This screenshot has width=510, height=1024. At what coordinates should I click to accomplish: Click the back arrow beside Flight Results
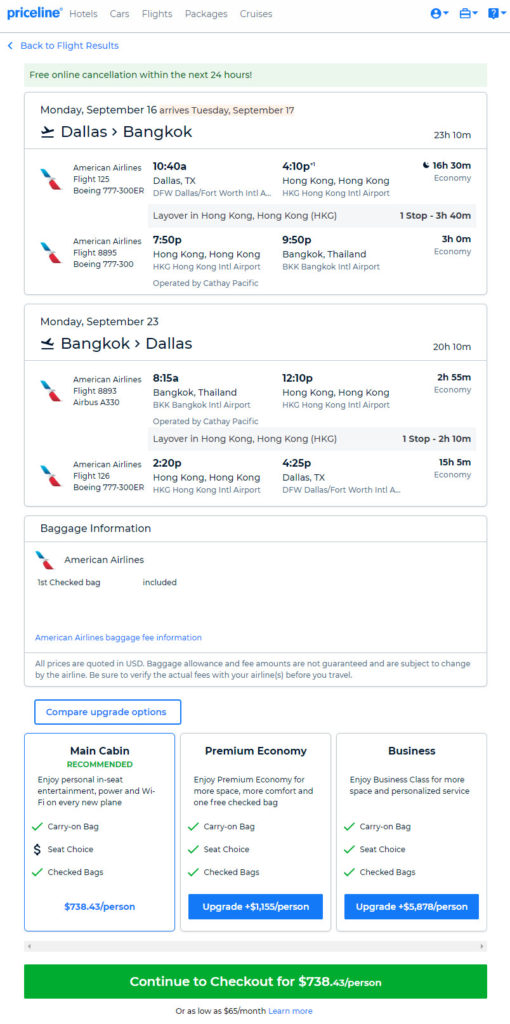click(x=10, y=46)
